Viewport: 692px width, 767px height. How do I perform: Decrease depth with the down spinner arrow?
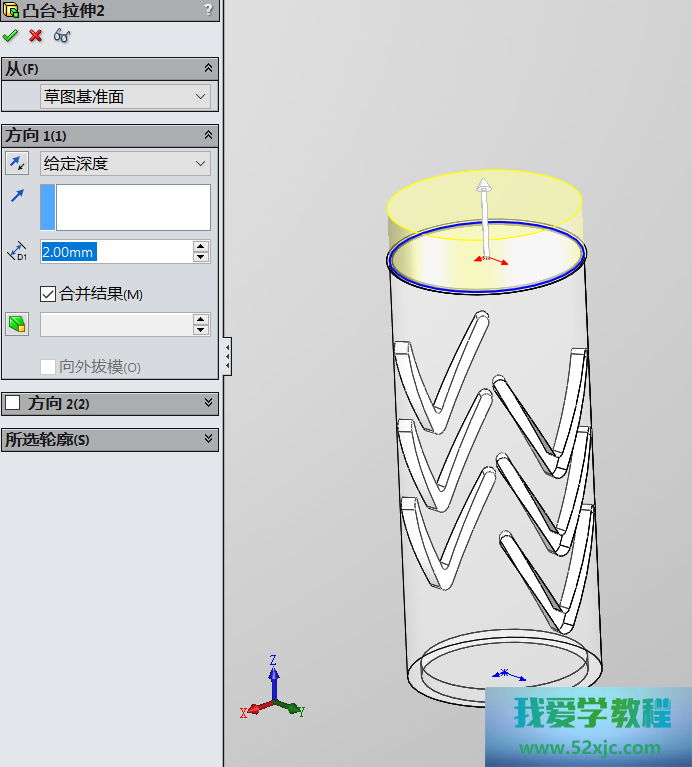201,258
